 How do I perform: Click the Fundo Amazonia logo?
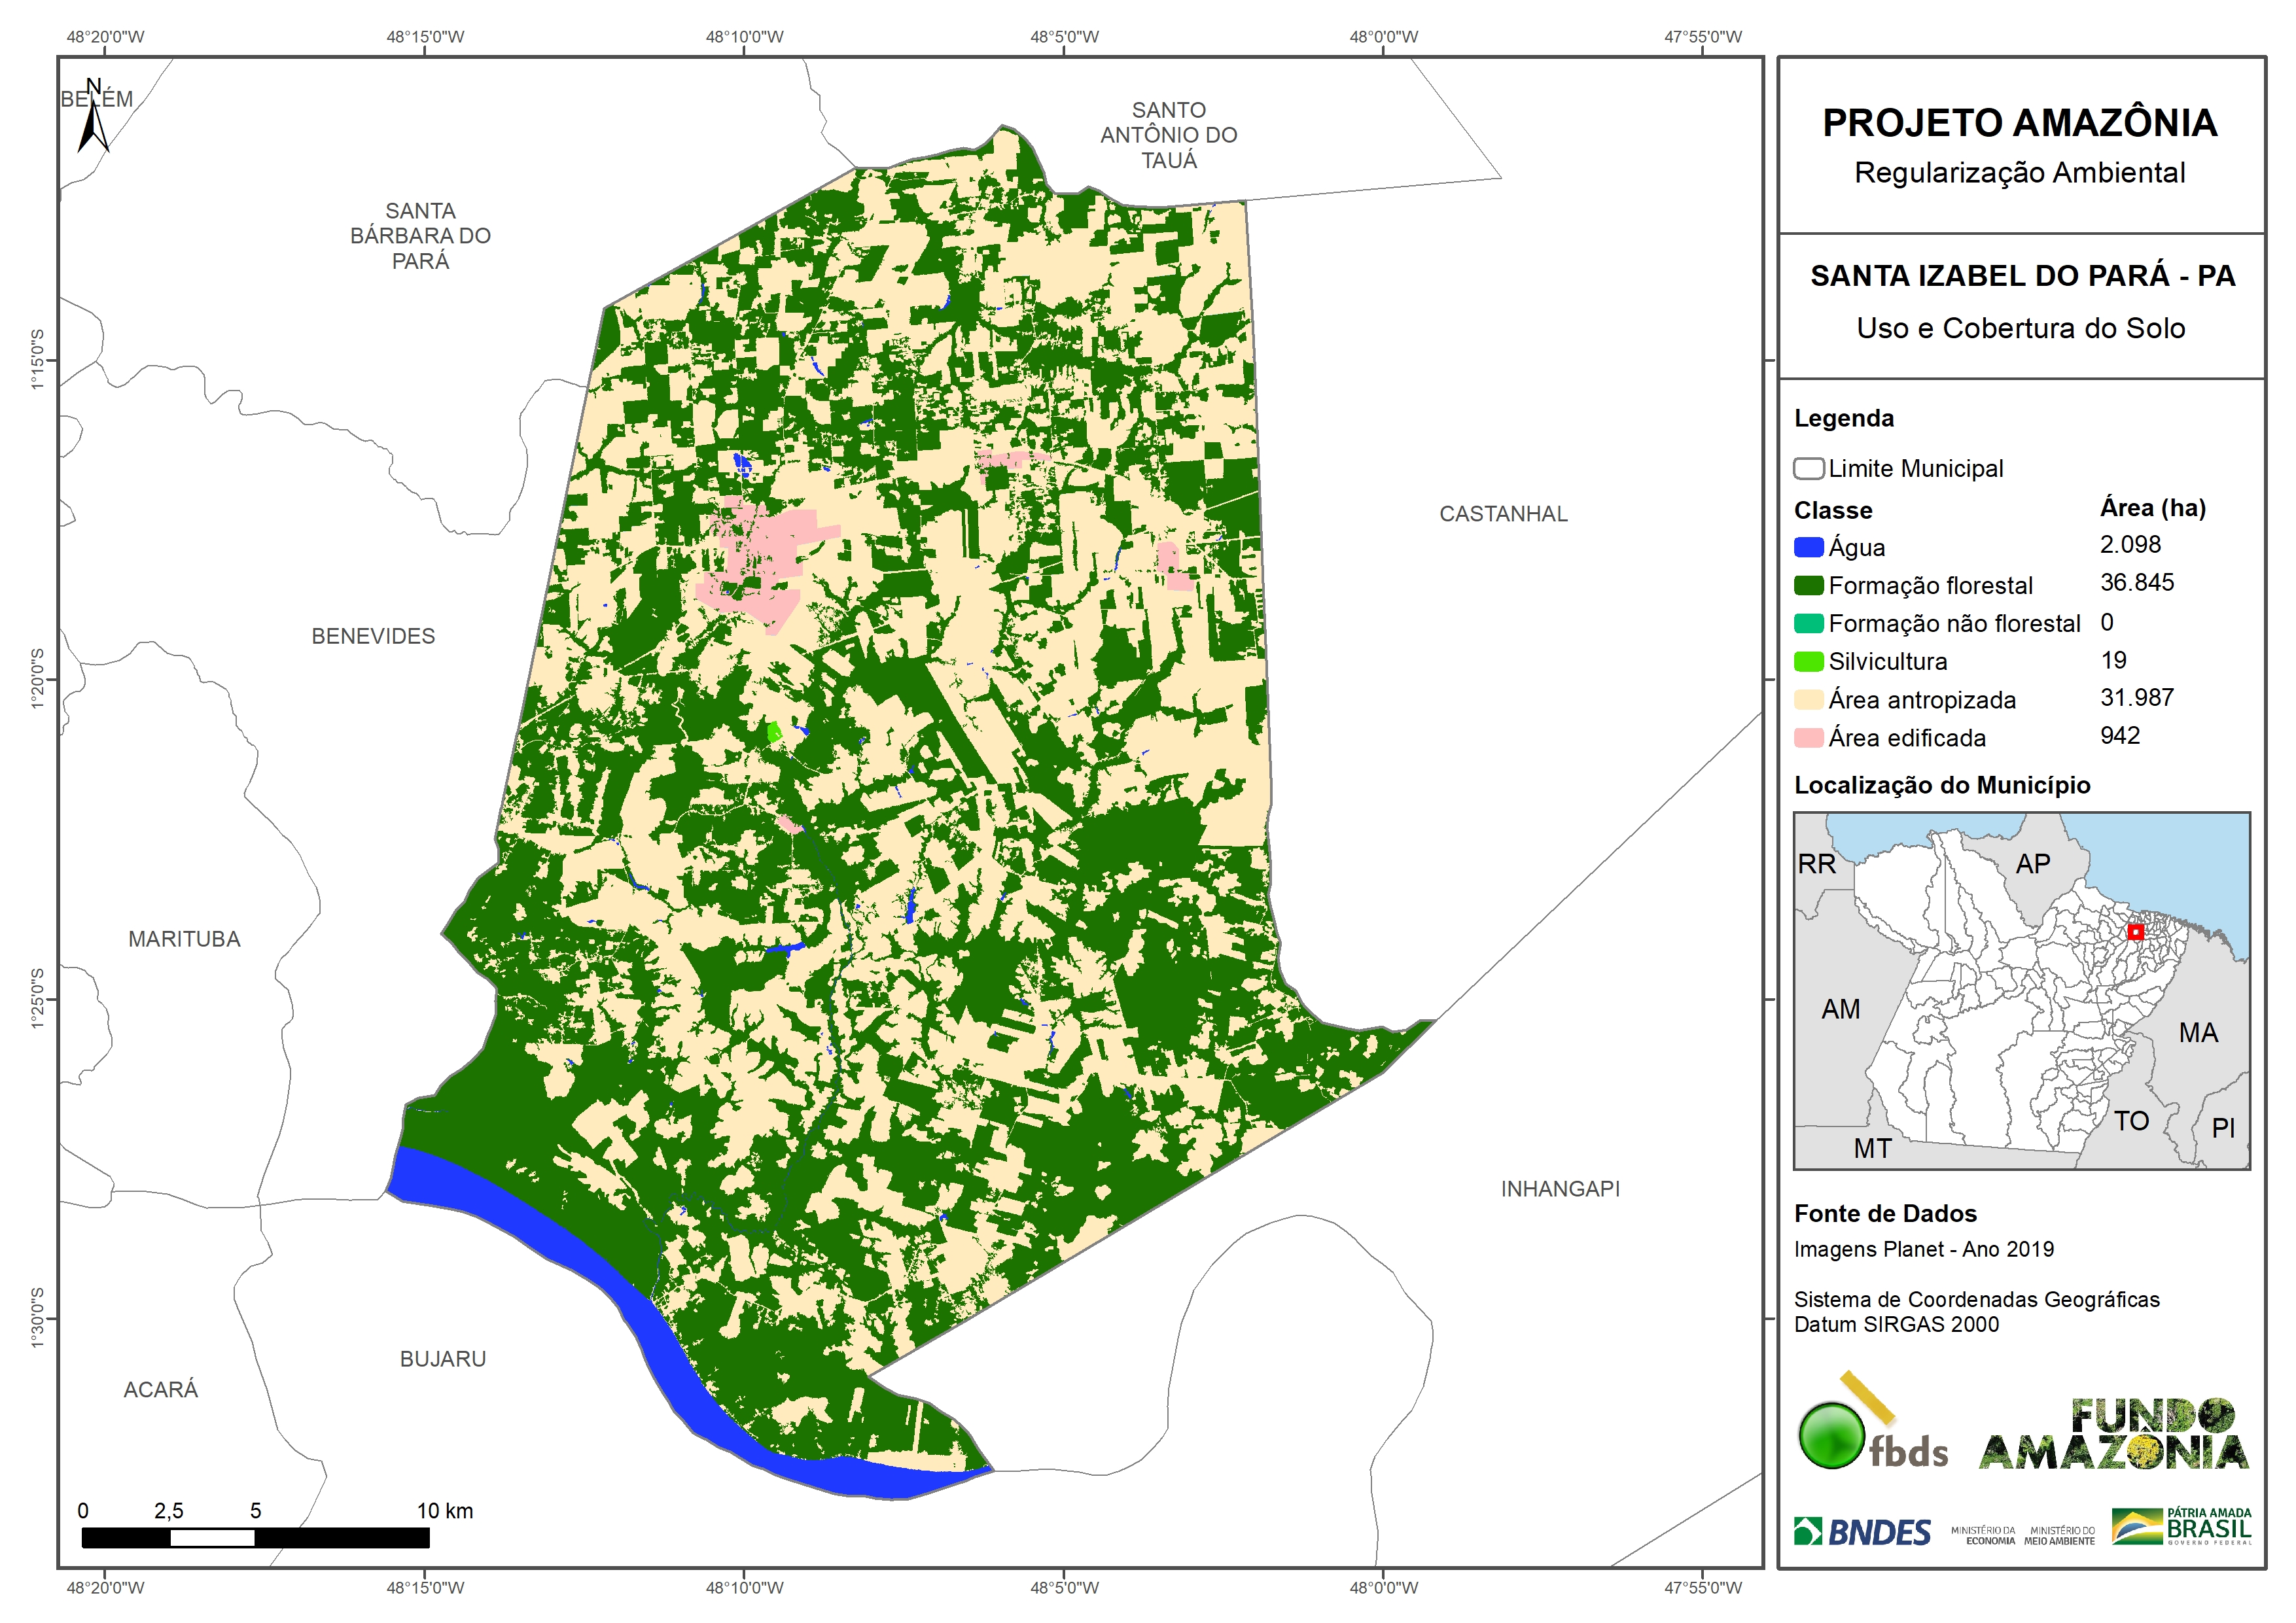(x=2113, y=1433)
